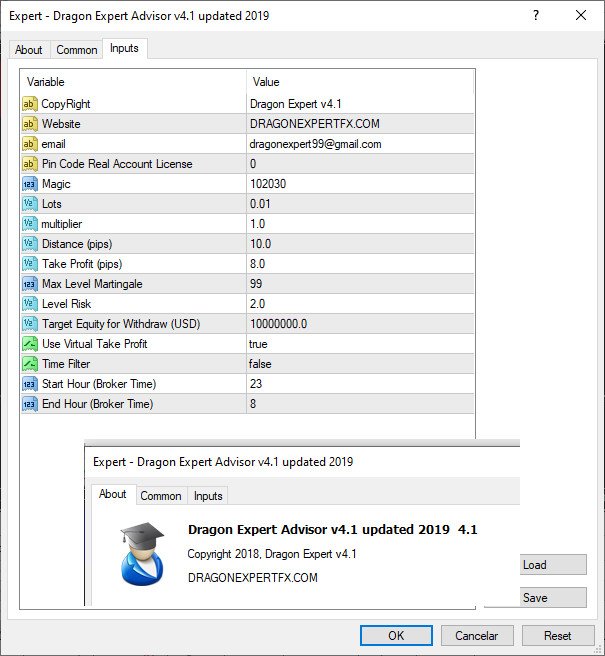The width and height of the screenshot is (605, 656).
Task: Click DRAGONEXPERTFX.COM text in About panel
Action: (253, 578)
